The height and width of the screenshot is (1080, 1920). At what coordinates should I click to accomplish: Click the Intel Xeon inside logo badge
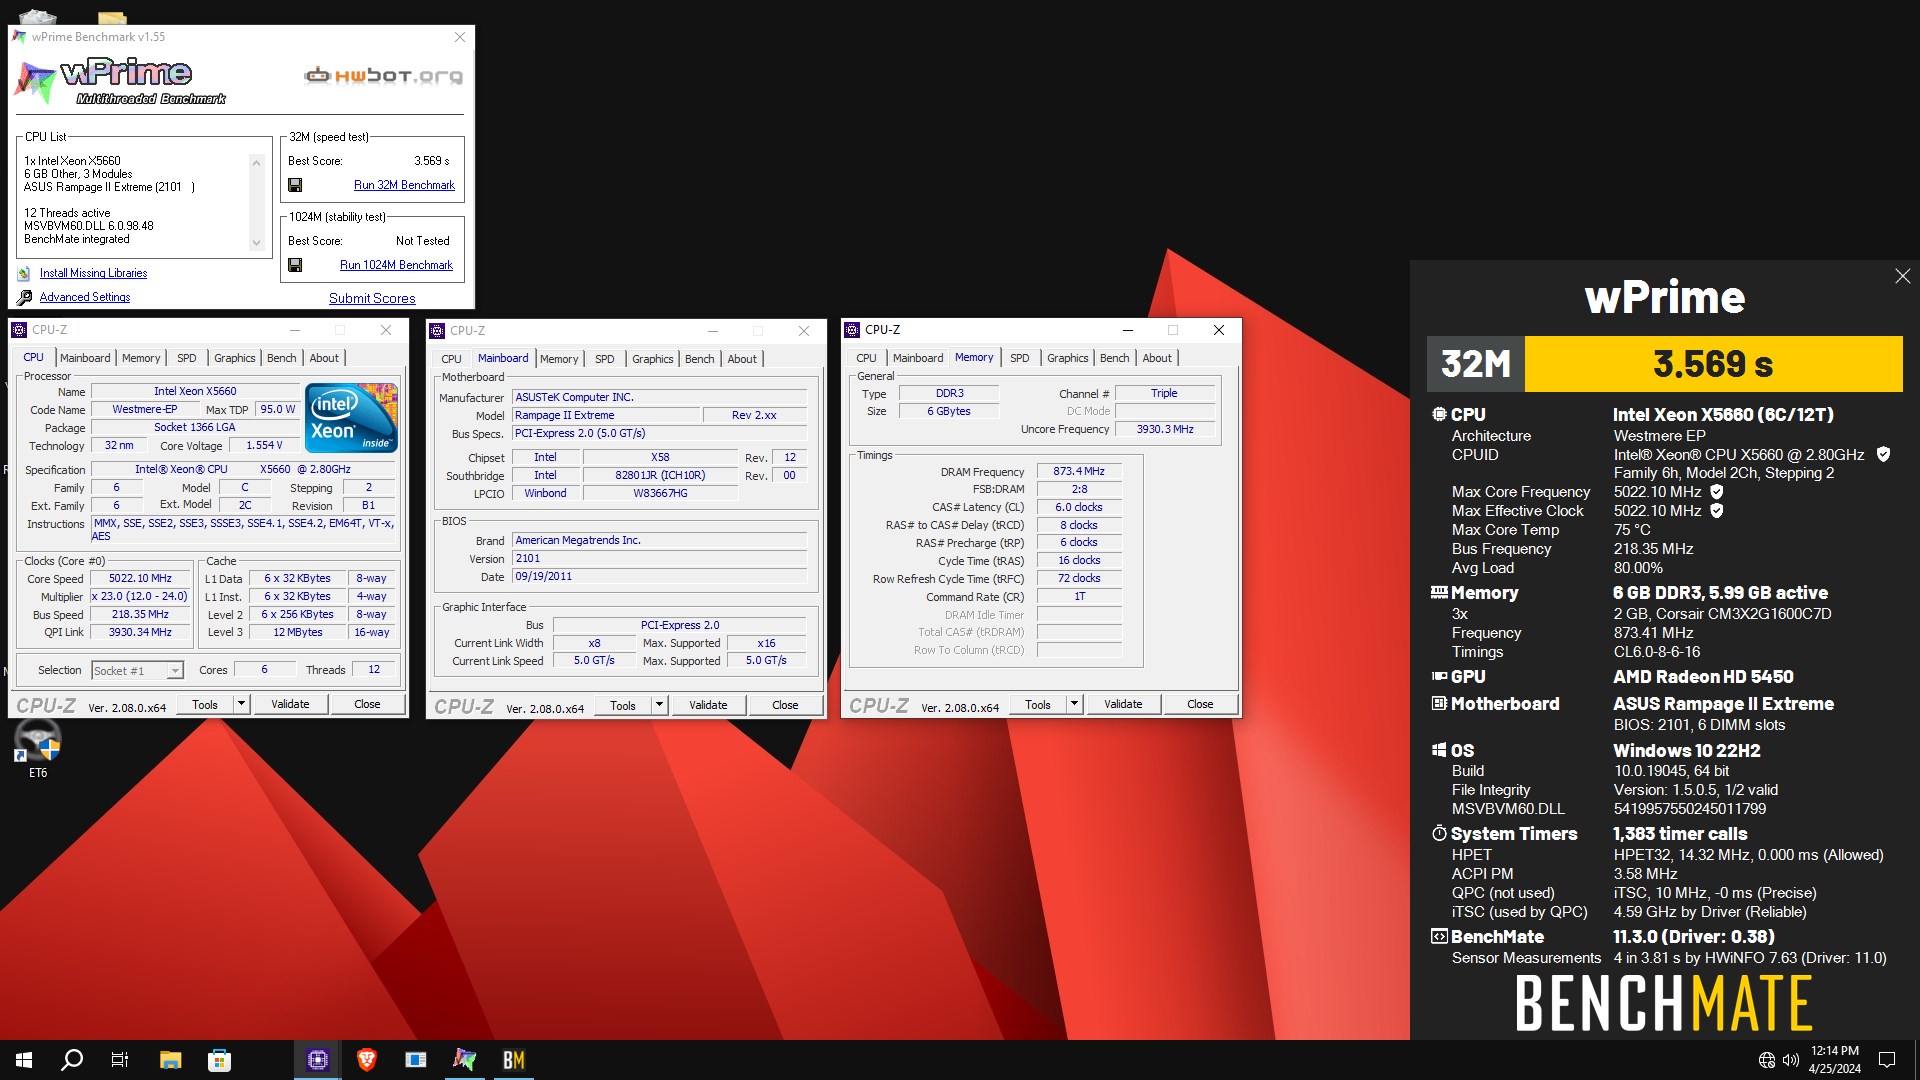pyautogui.click(x=351, y=418)
